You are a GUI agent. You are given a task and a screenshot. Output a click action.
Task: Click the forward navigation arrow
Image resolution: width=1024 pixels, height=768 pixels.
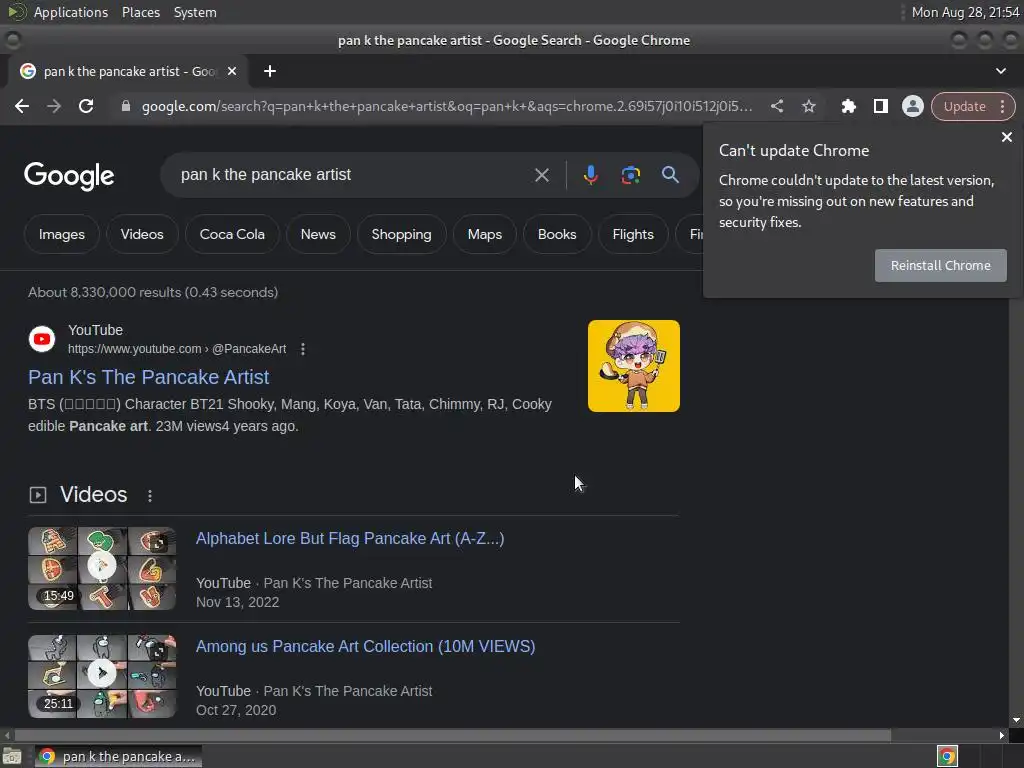point(54,106)
